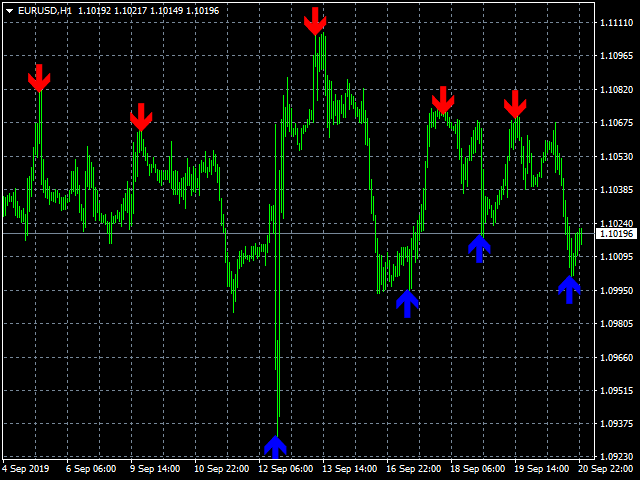Click the 19 Sep 14:00 time label

click(x=542, y=469)
